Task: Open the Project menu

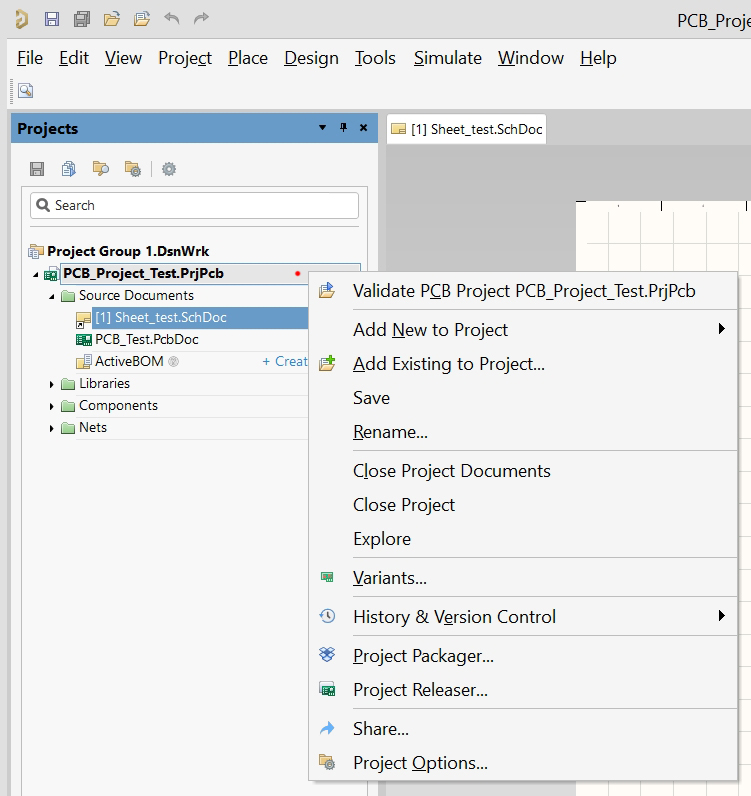Action: click(x=185, y=58)
